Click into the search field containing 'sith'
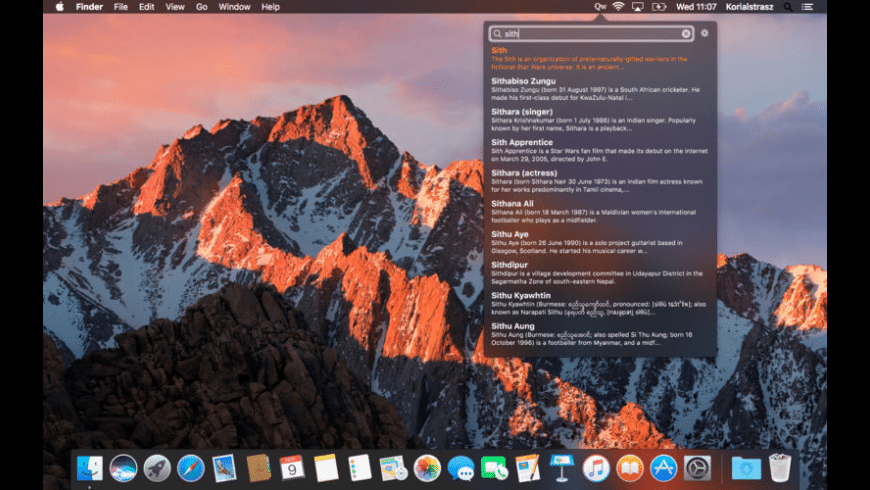 tap(590, 34)
